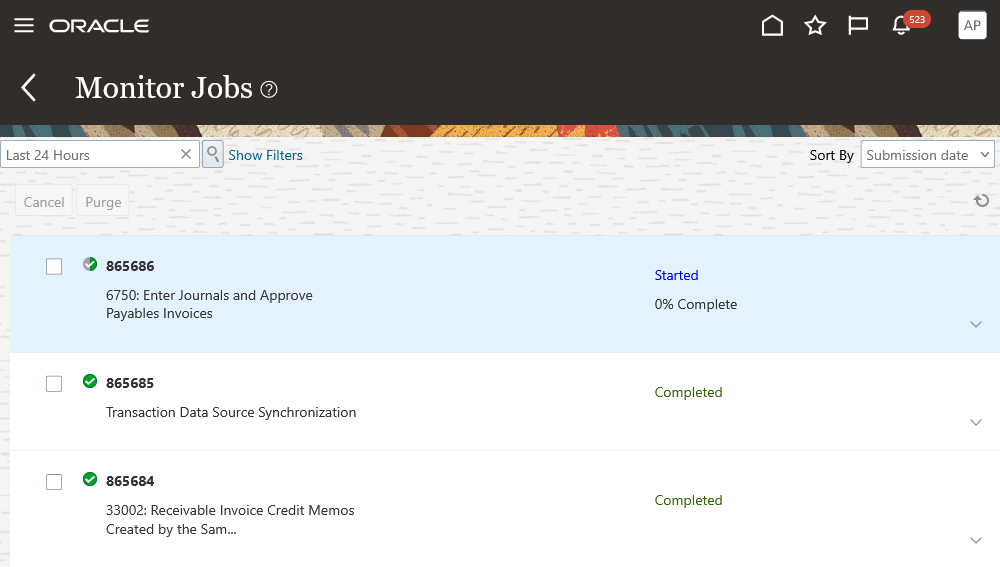Image resolution: width=1000 pixels, height=567 pixels.
Task: Open the Watchlist flag icon
Action: [858, 26]
